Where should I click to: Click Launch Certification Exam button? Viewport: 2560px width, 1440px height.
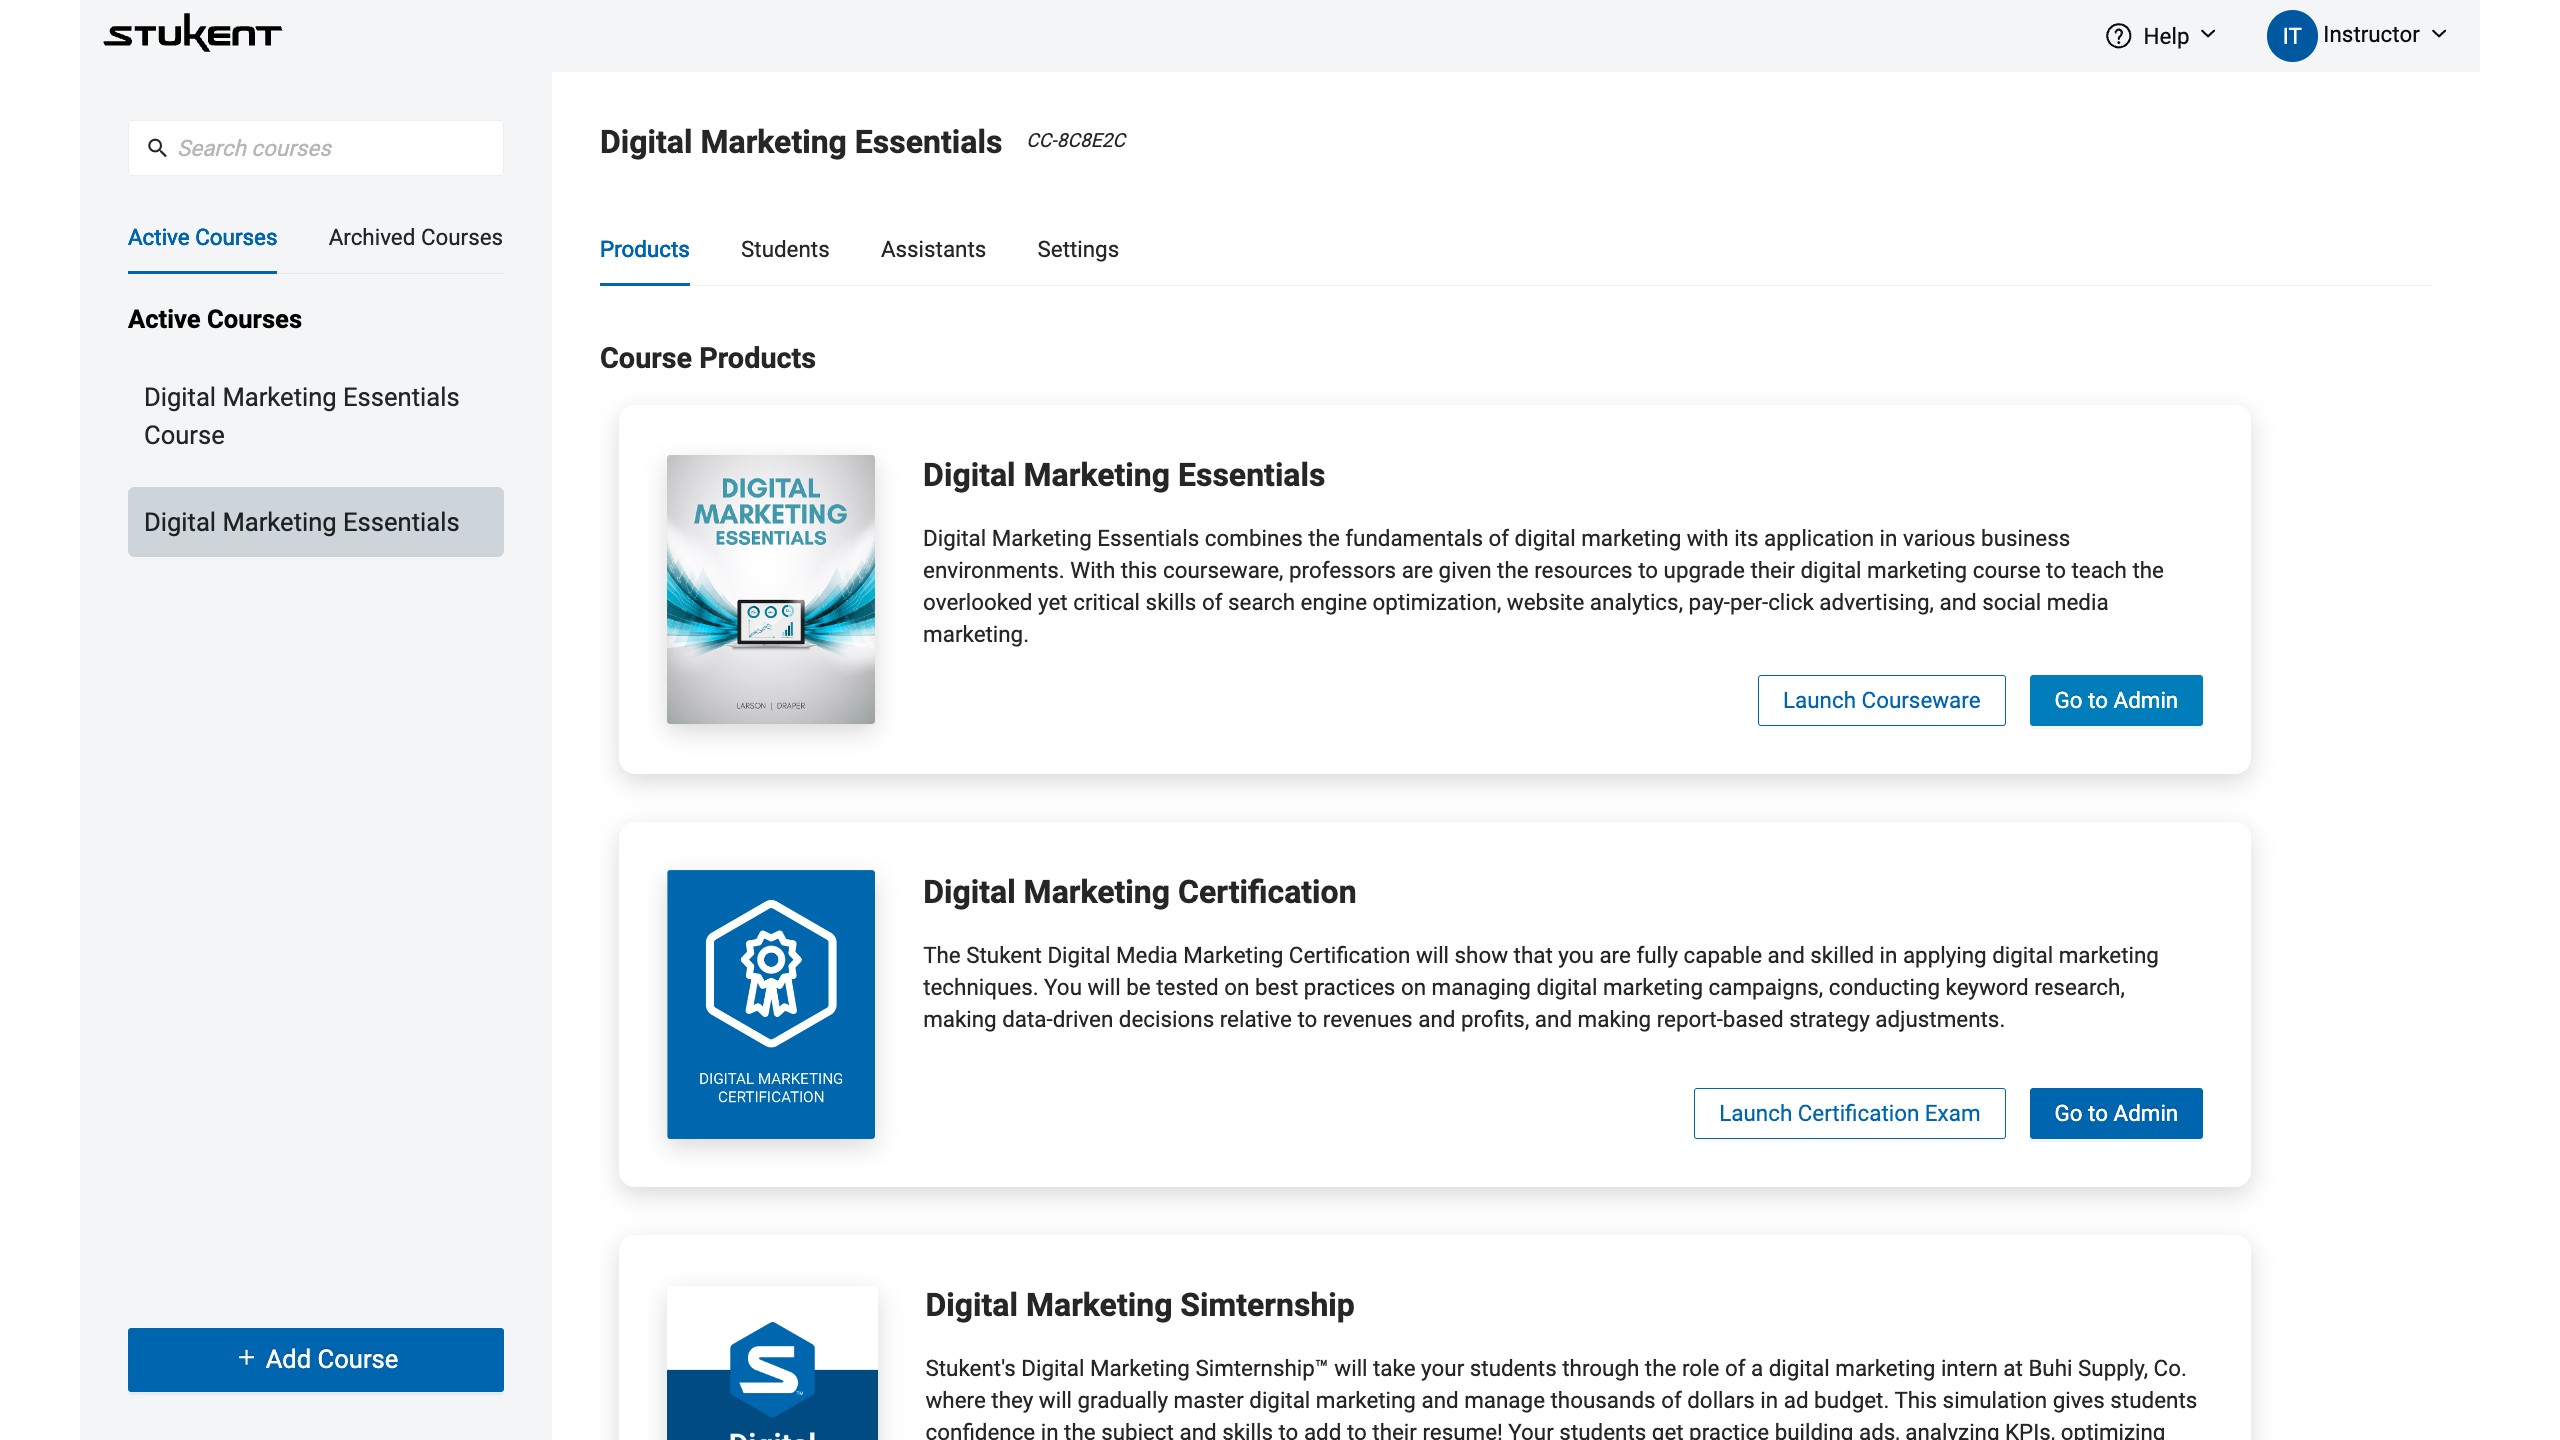1848,1113
